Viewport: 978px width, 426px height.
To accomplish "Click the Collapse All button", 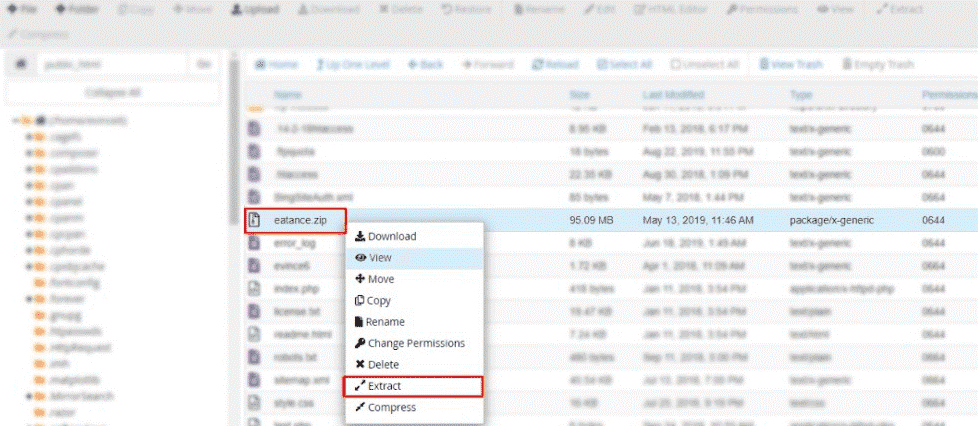I will point(112,92).
